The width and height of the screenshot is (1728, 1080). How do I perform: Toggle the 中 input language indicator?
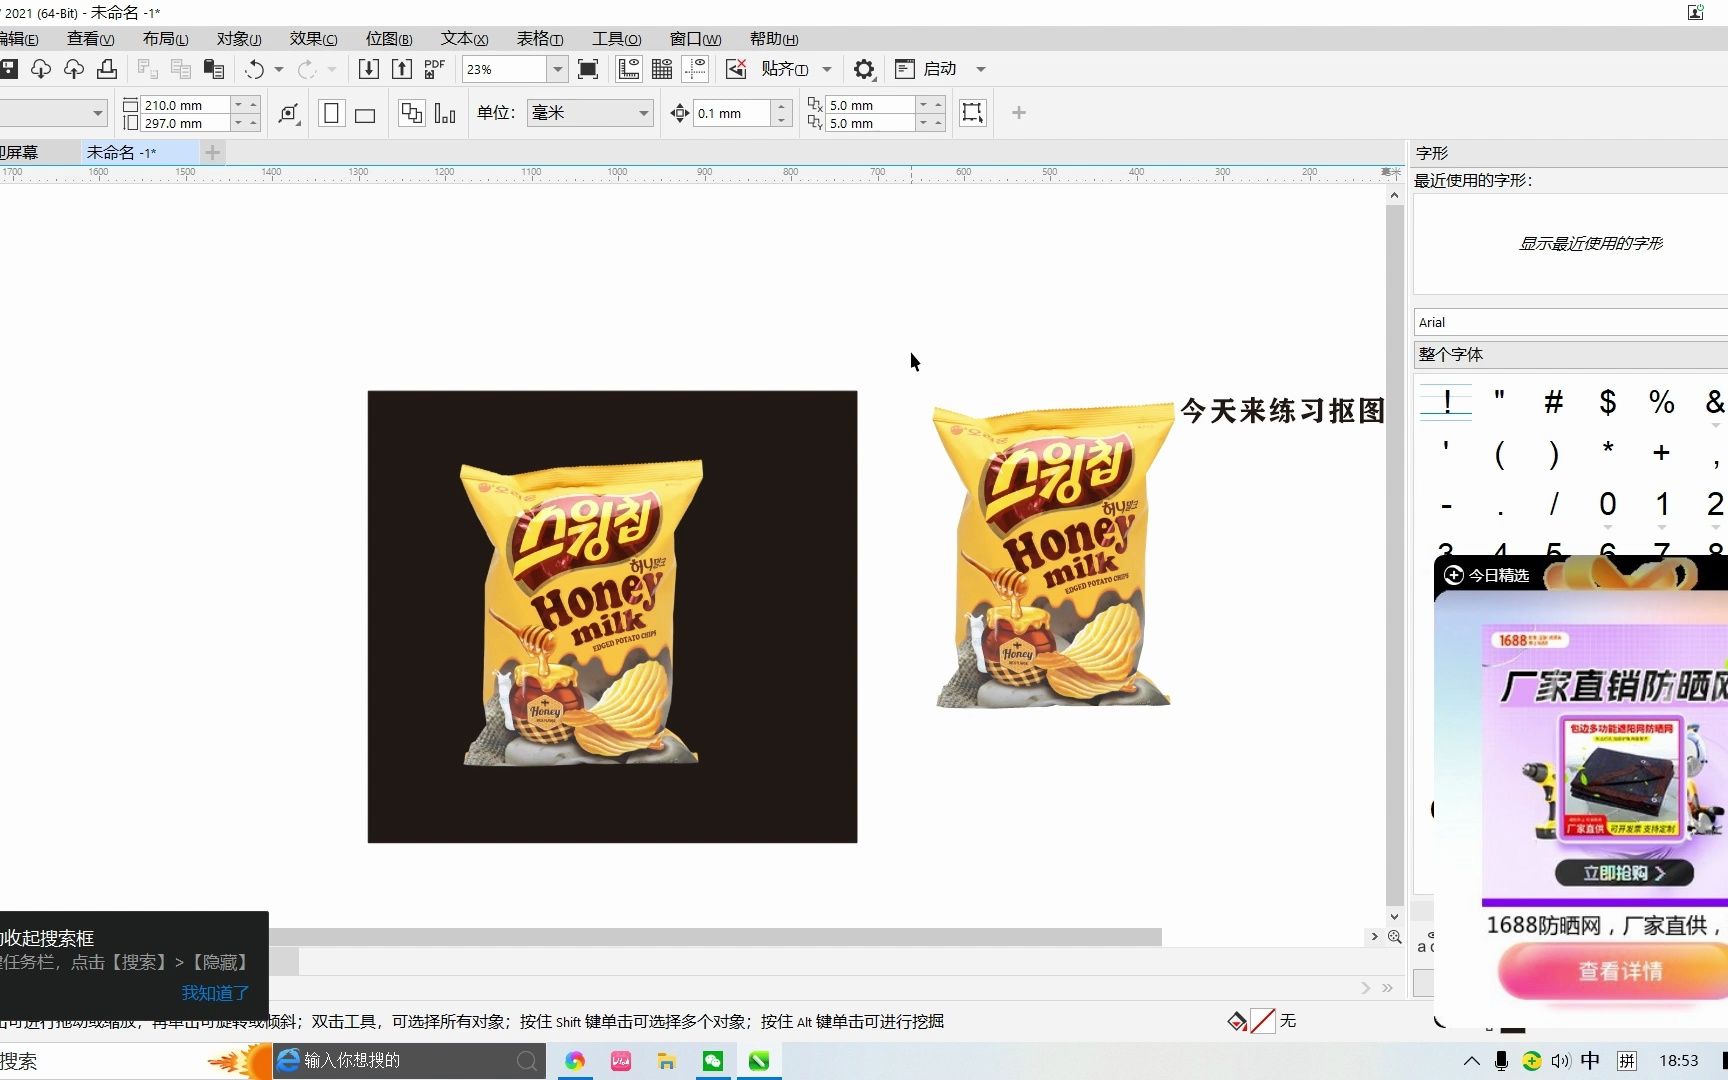(1590, 1061)
